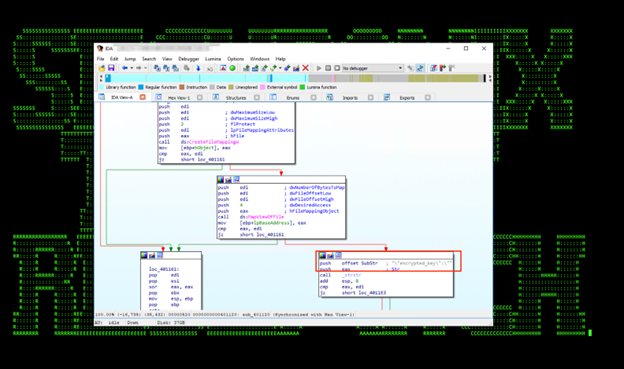Save the database with floppy icon

(111, 68)
